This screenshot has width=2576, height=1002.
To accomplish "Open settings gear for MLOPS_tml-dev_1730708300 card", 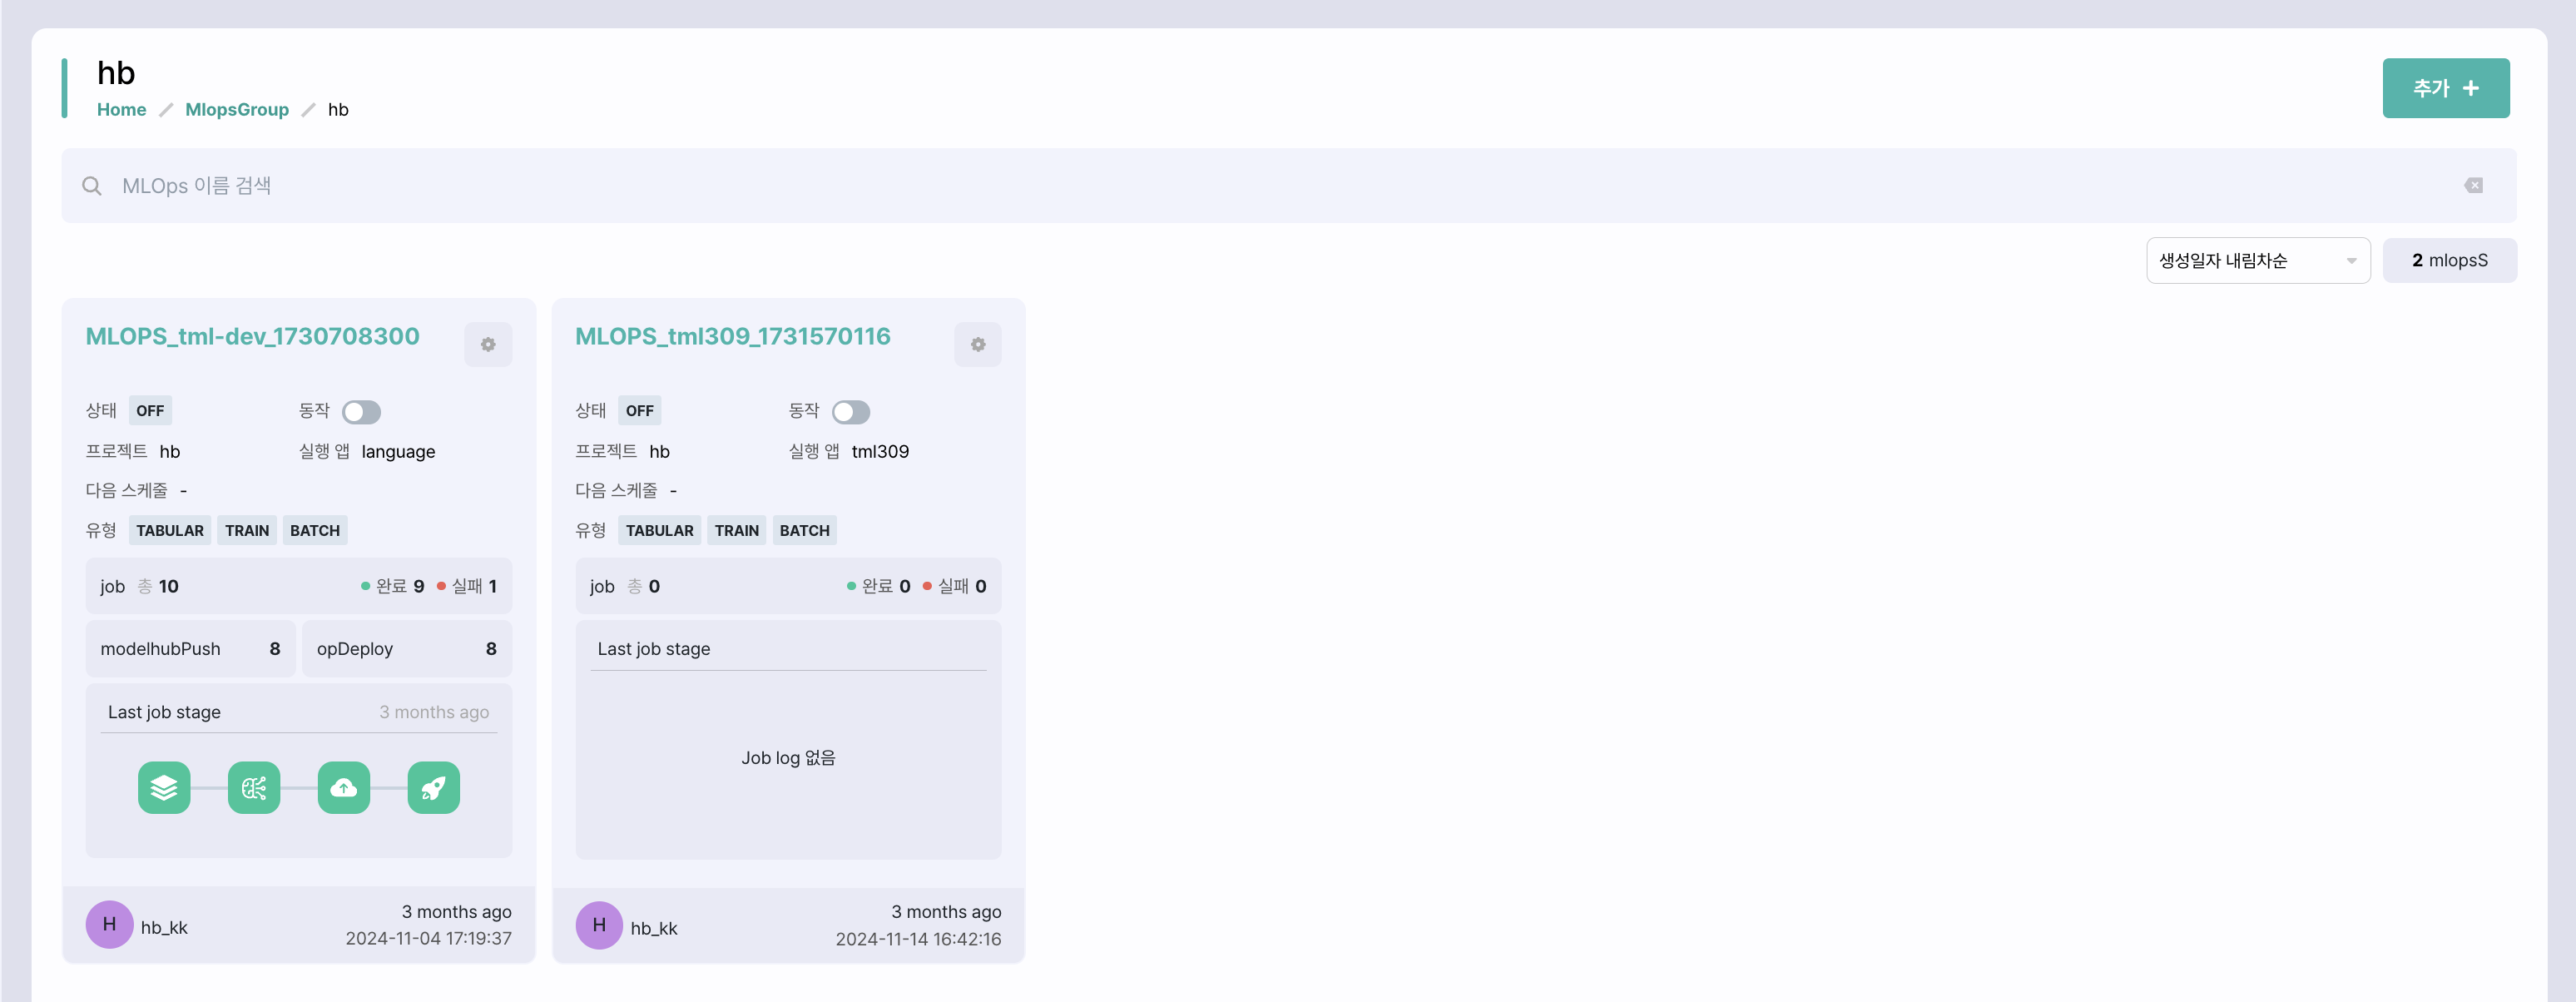I will (488, 344).
